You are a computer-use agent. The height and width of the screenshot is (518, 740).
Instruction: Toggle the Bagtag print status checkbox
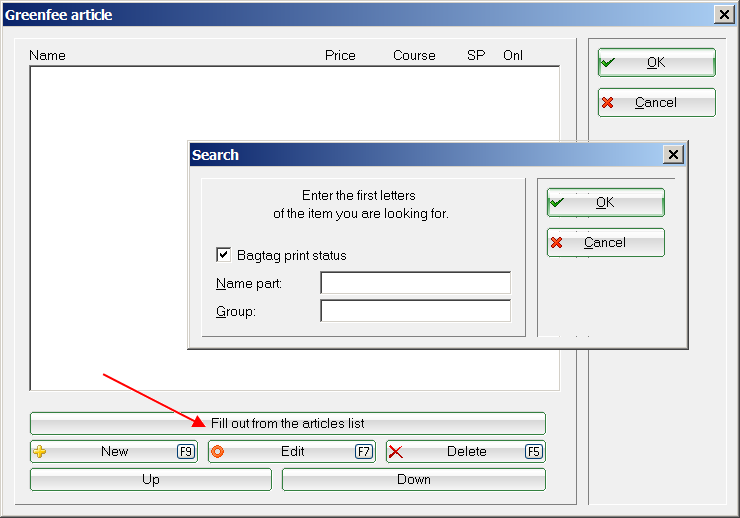(x=224, y=255)
